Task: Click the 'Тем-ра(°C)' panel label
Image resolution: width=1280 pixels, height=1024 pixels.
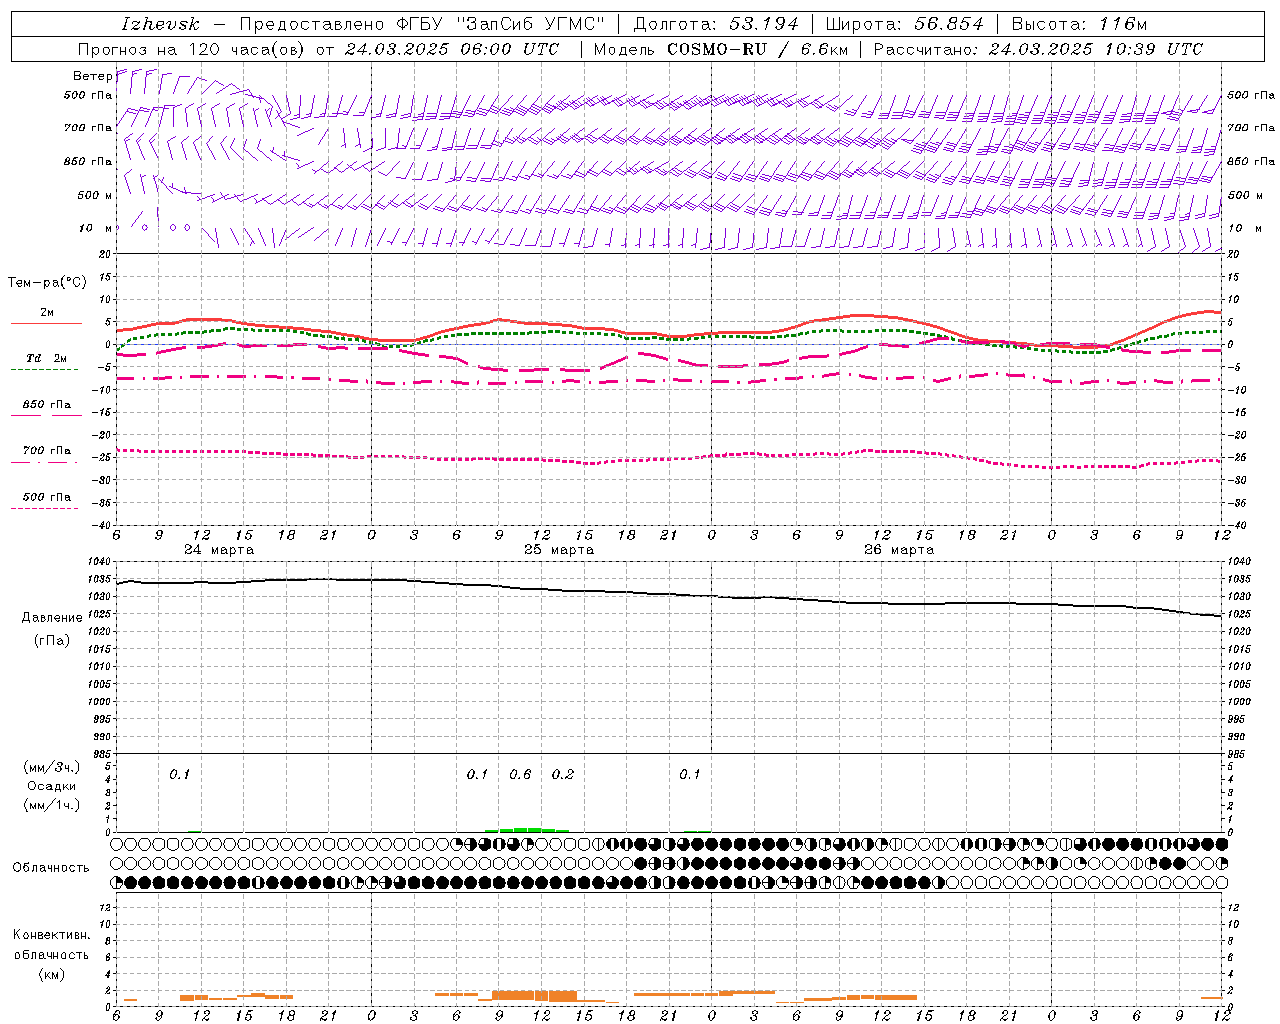Action: (47, 282)
